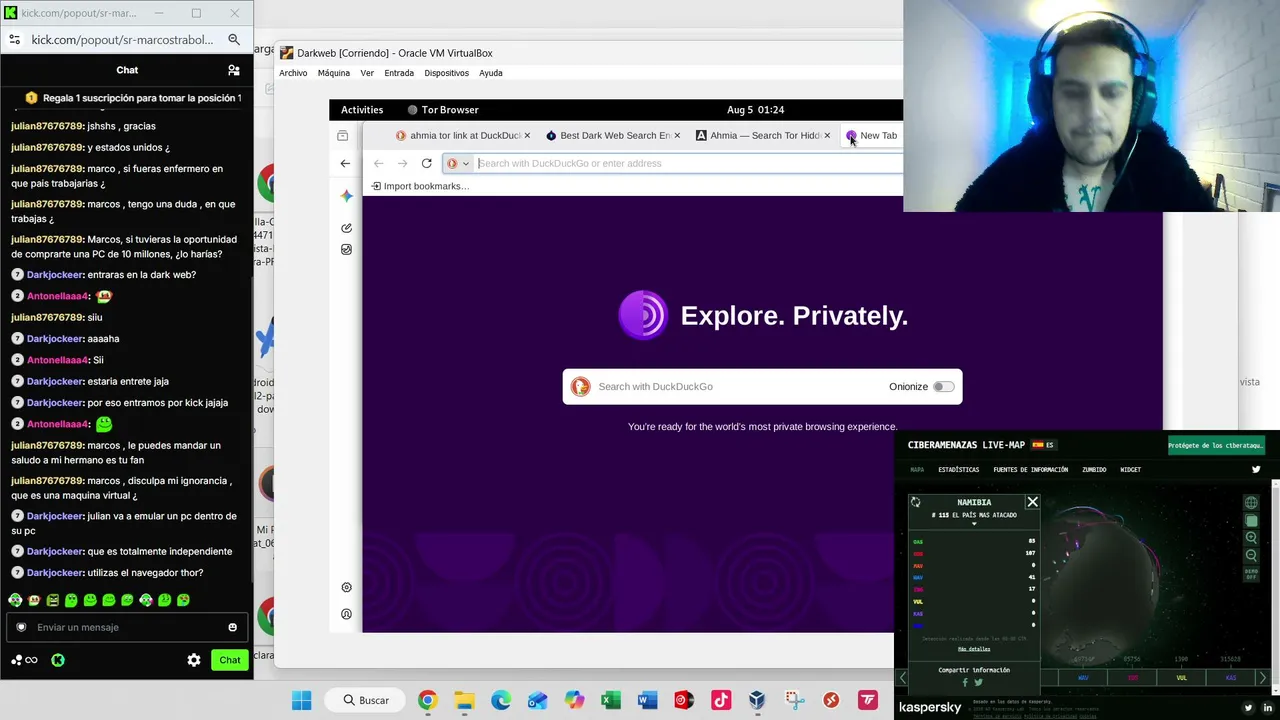Open the sidebar settings gear in Tor Browser
Image resolution: width=1280 pixels, height=720 pixels.
(x=346, y=587)
